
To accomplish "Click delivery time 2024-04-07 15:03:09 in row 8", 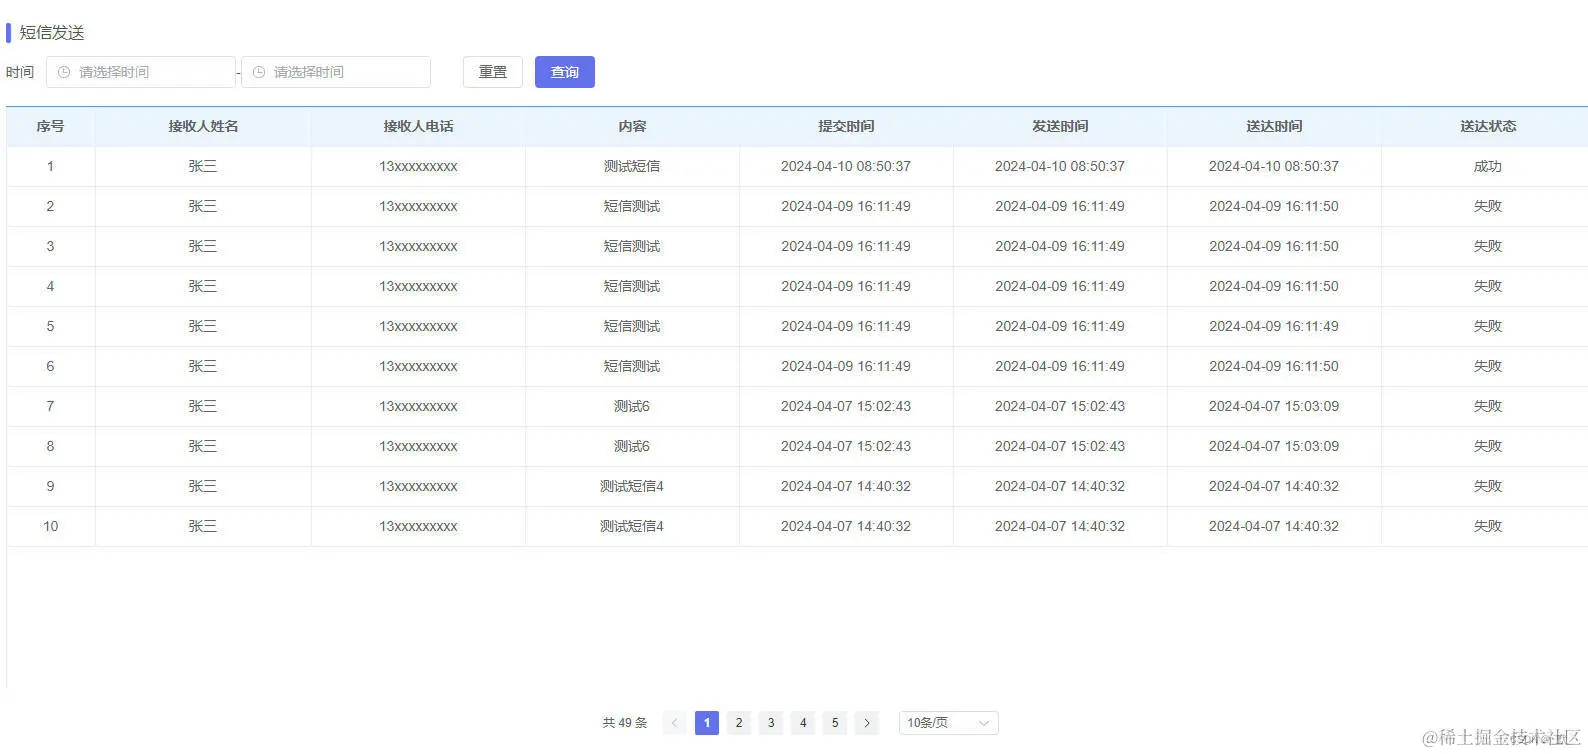I will tap(1274, 446).
